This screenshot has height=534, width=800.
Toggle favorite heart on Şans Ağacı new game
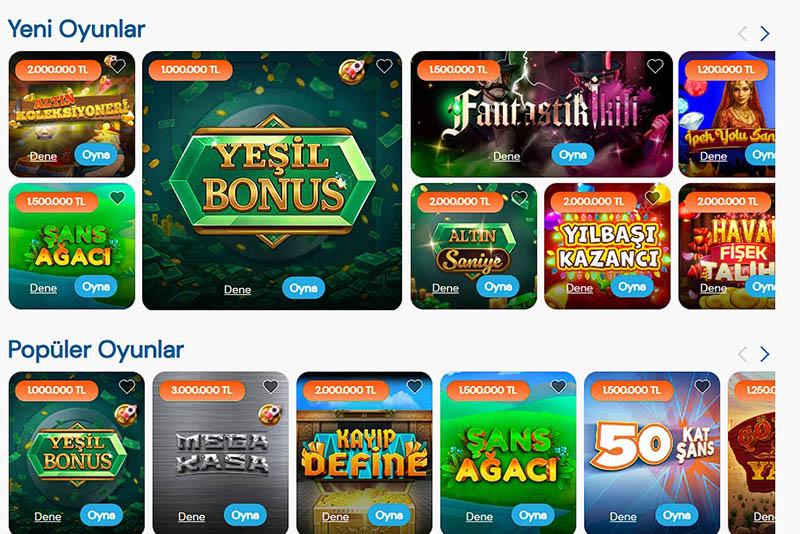coord(117,198)
